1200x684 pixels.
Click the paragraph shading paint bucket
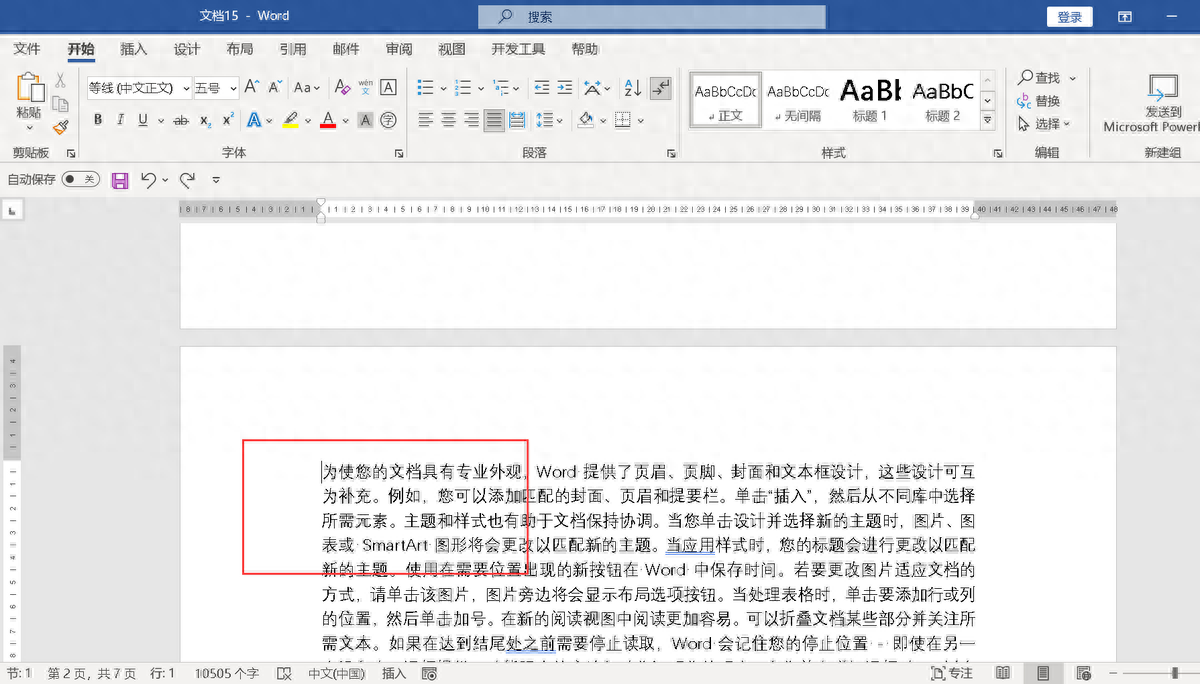(586, 120)
